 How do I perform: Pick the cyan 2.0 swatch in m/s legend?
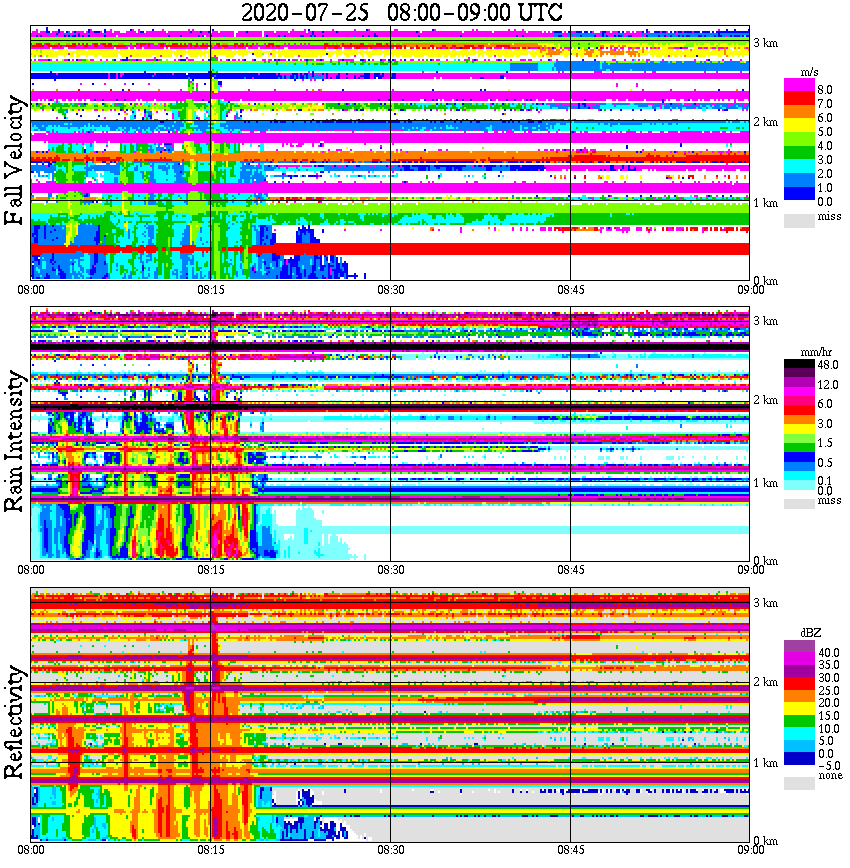click(799, 166)
